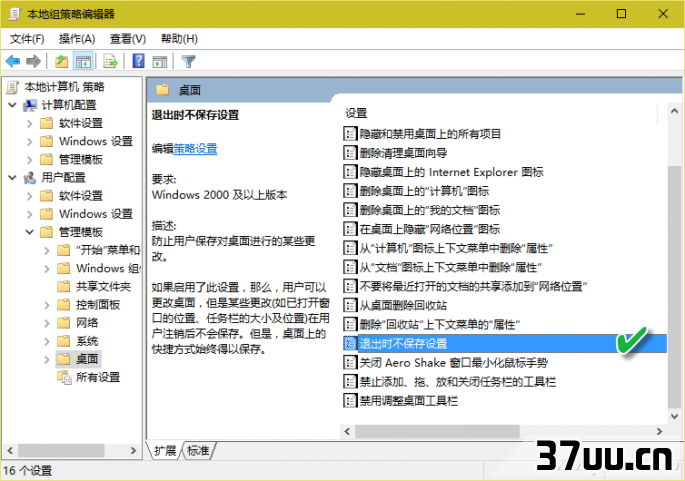Click folder icon of 桌面 in tree
685x481 pixels.
coord(64,359)
